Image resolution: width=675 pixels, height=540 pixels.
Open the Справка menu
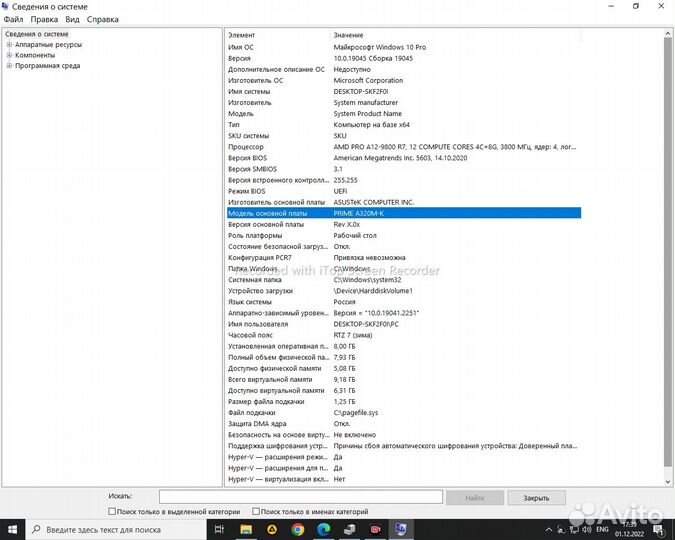[x=102, y=19]
